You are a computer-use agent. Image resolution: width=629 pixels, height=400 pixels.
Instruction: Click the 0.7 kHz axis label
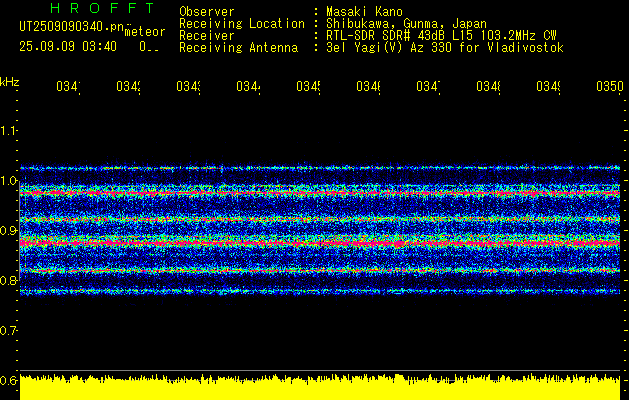[8, 331]
